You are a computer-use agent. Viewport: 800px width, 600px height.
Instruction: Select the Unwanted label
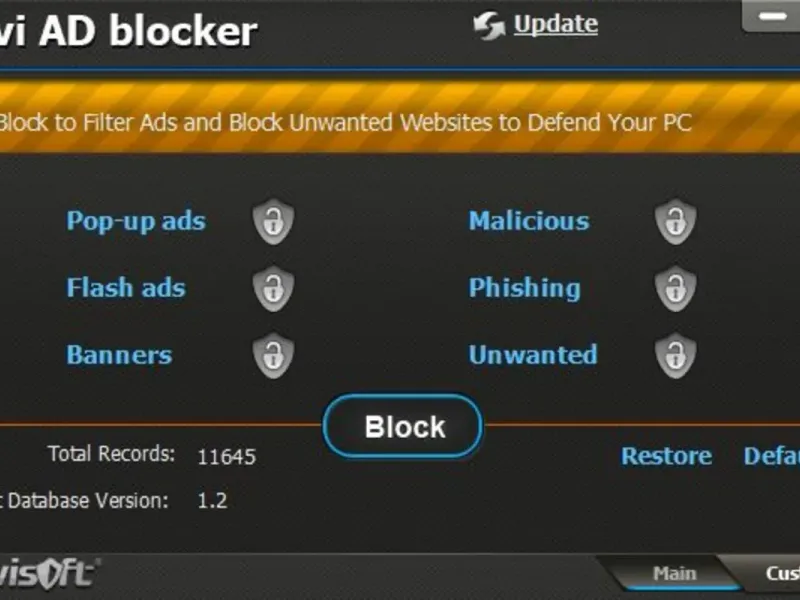[533, 355]
